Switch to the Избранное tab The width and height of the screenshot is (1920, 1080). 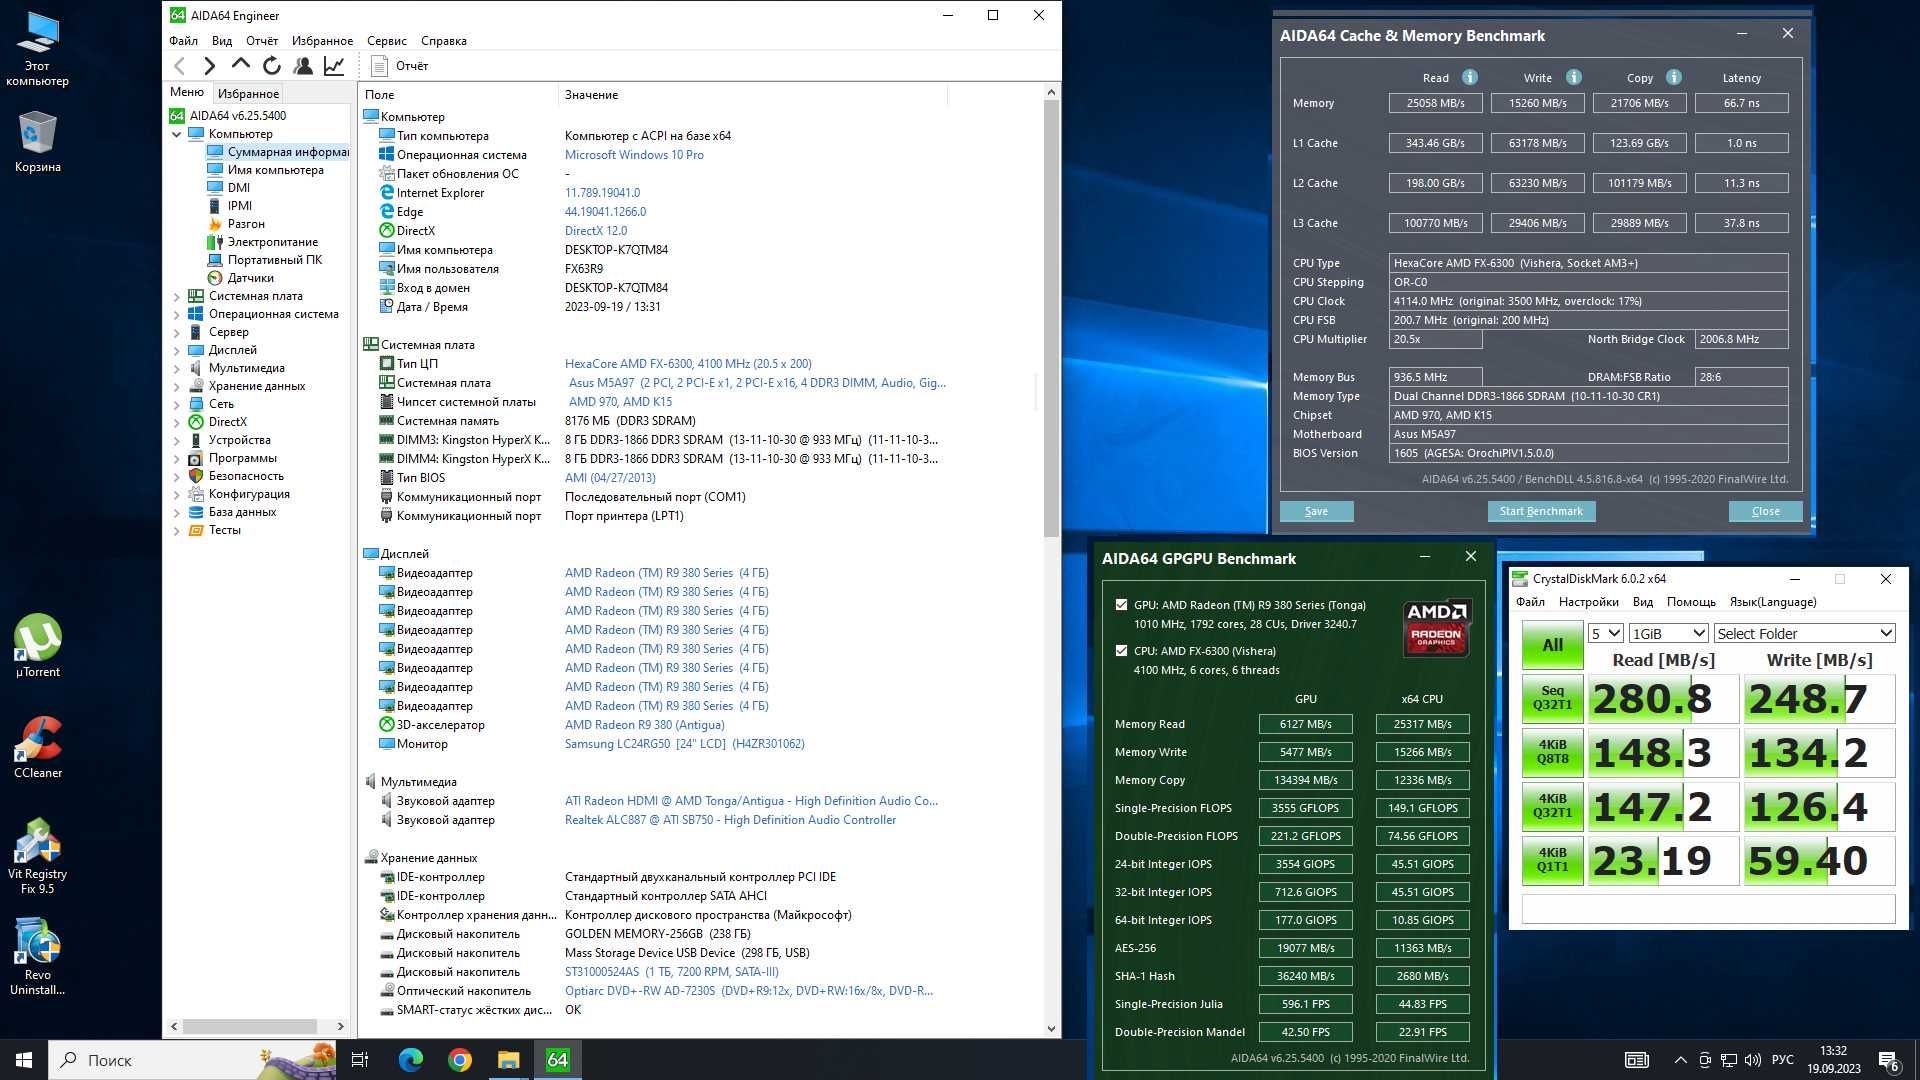(248, 93)
